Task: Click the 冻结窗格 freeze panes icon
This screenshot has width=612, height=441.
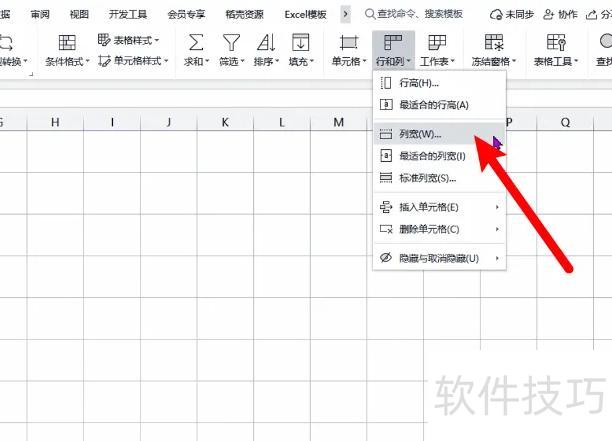Action: click(494, 42)
